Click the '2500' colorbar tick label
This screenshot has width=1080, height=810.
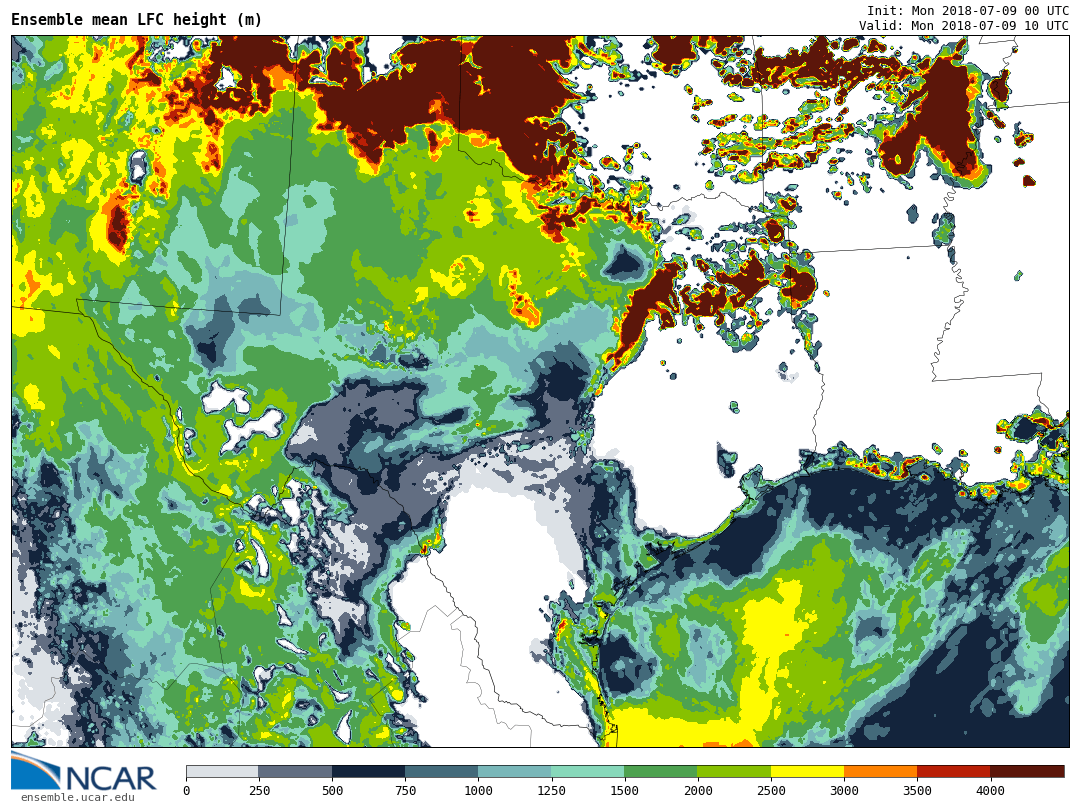tap(770, 791)
